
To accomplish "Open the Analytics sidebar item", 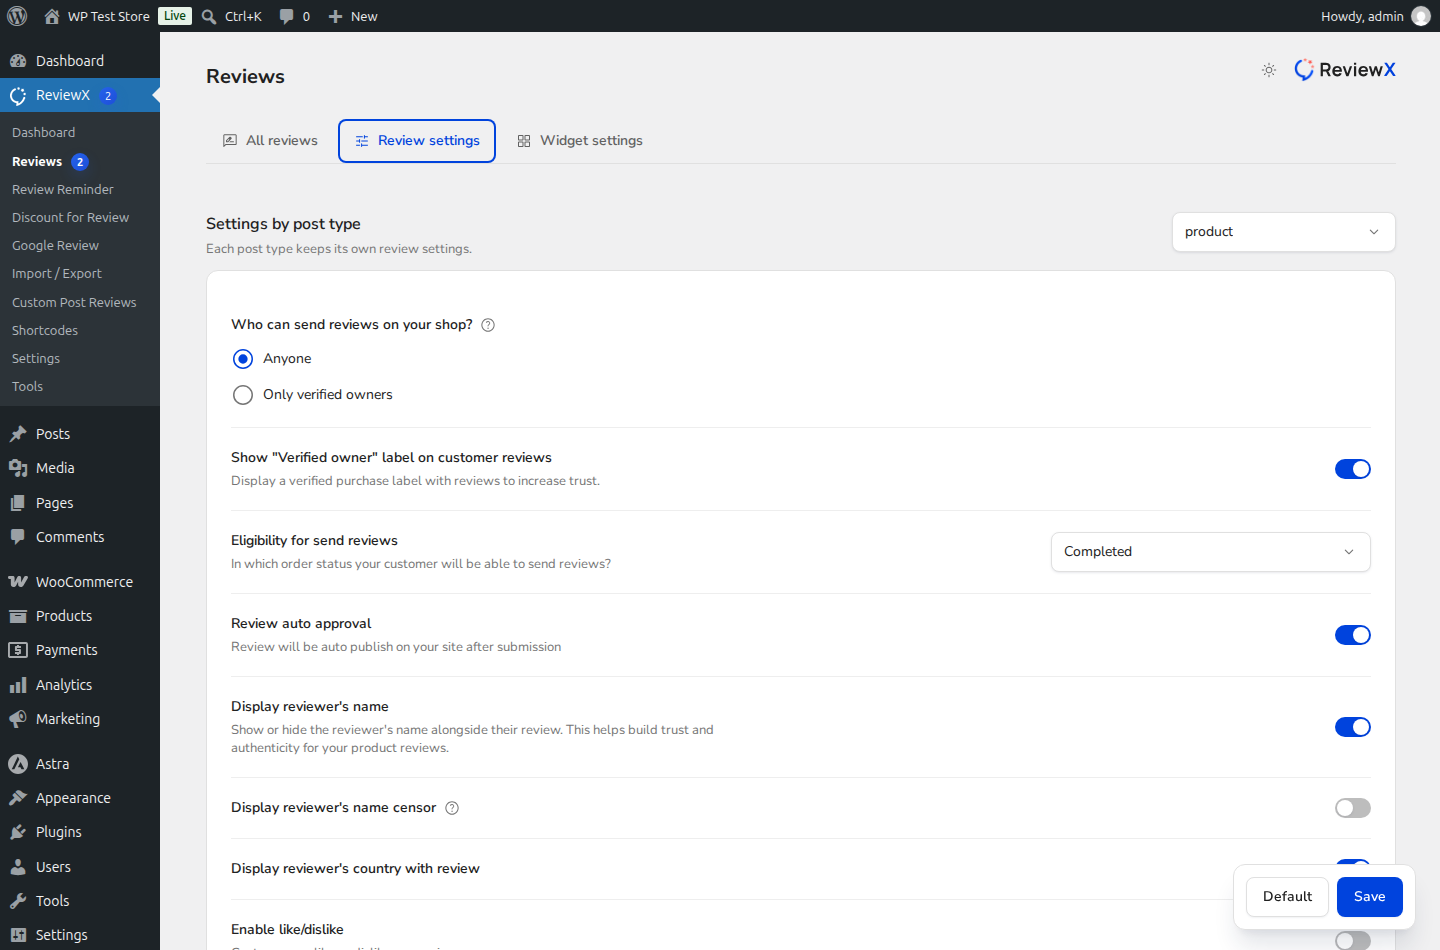I will pyautogui.click(x=80, y=685).
